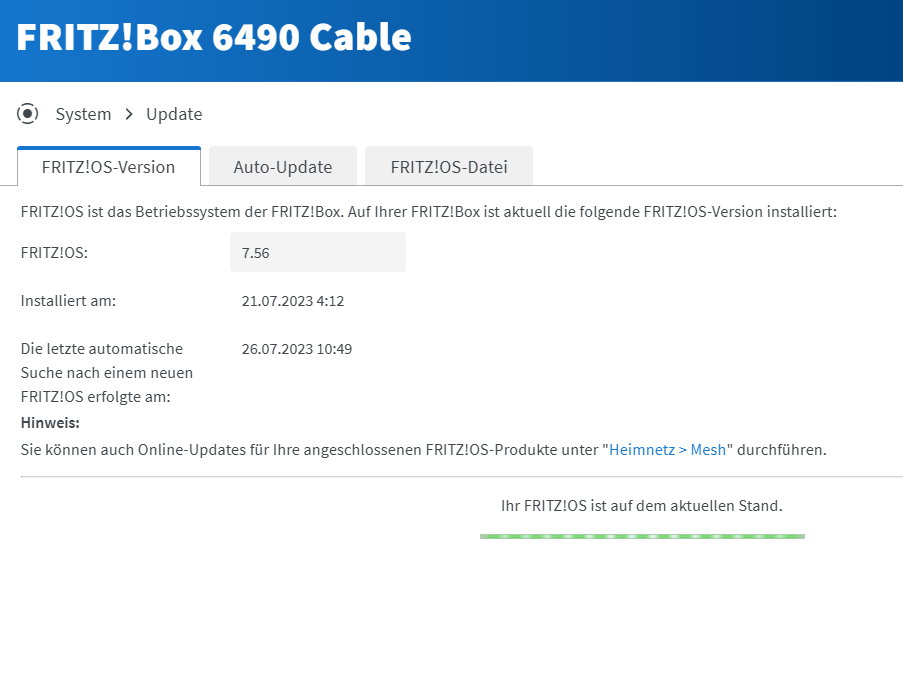Click the horizontal divider below the Hinweis text
Image resolution: width=903 pixels, height=675 pixels.
(460, 477)
